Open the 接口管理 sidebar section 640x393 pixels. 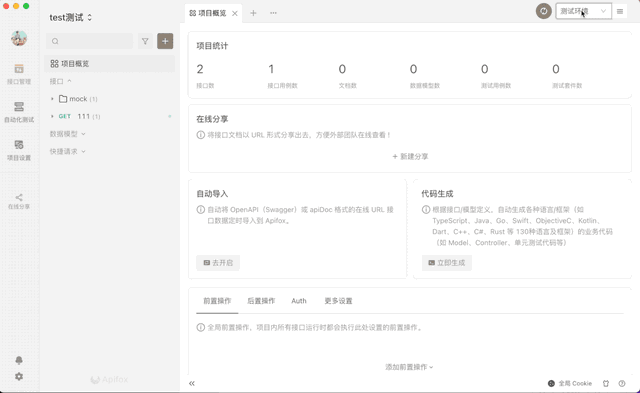[x=19, y=74]
